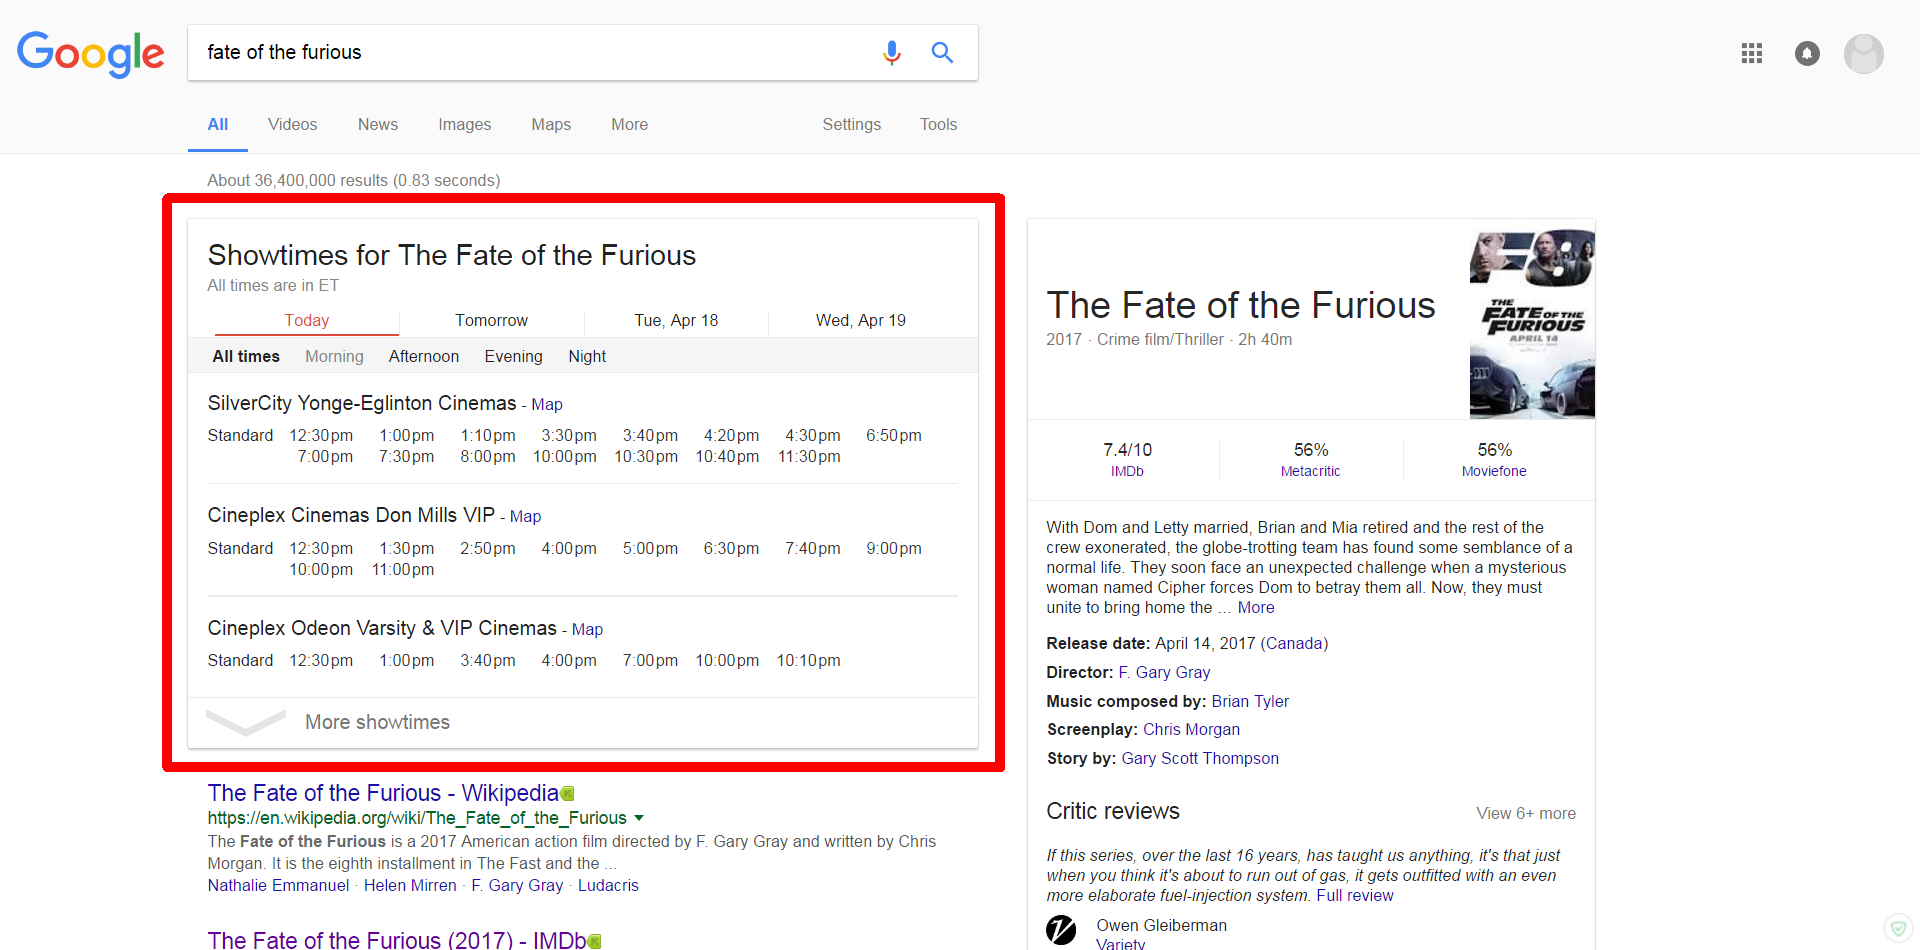Open Map for SilverCity Yonge-Eglinton Cinemas
The height and width of the screenshot is (950, 1920).
547,404
